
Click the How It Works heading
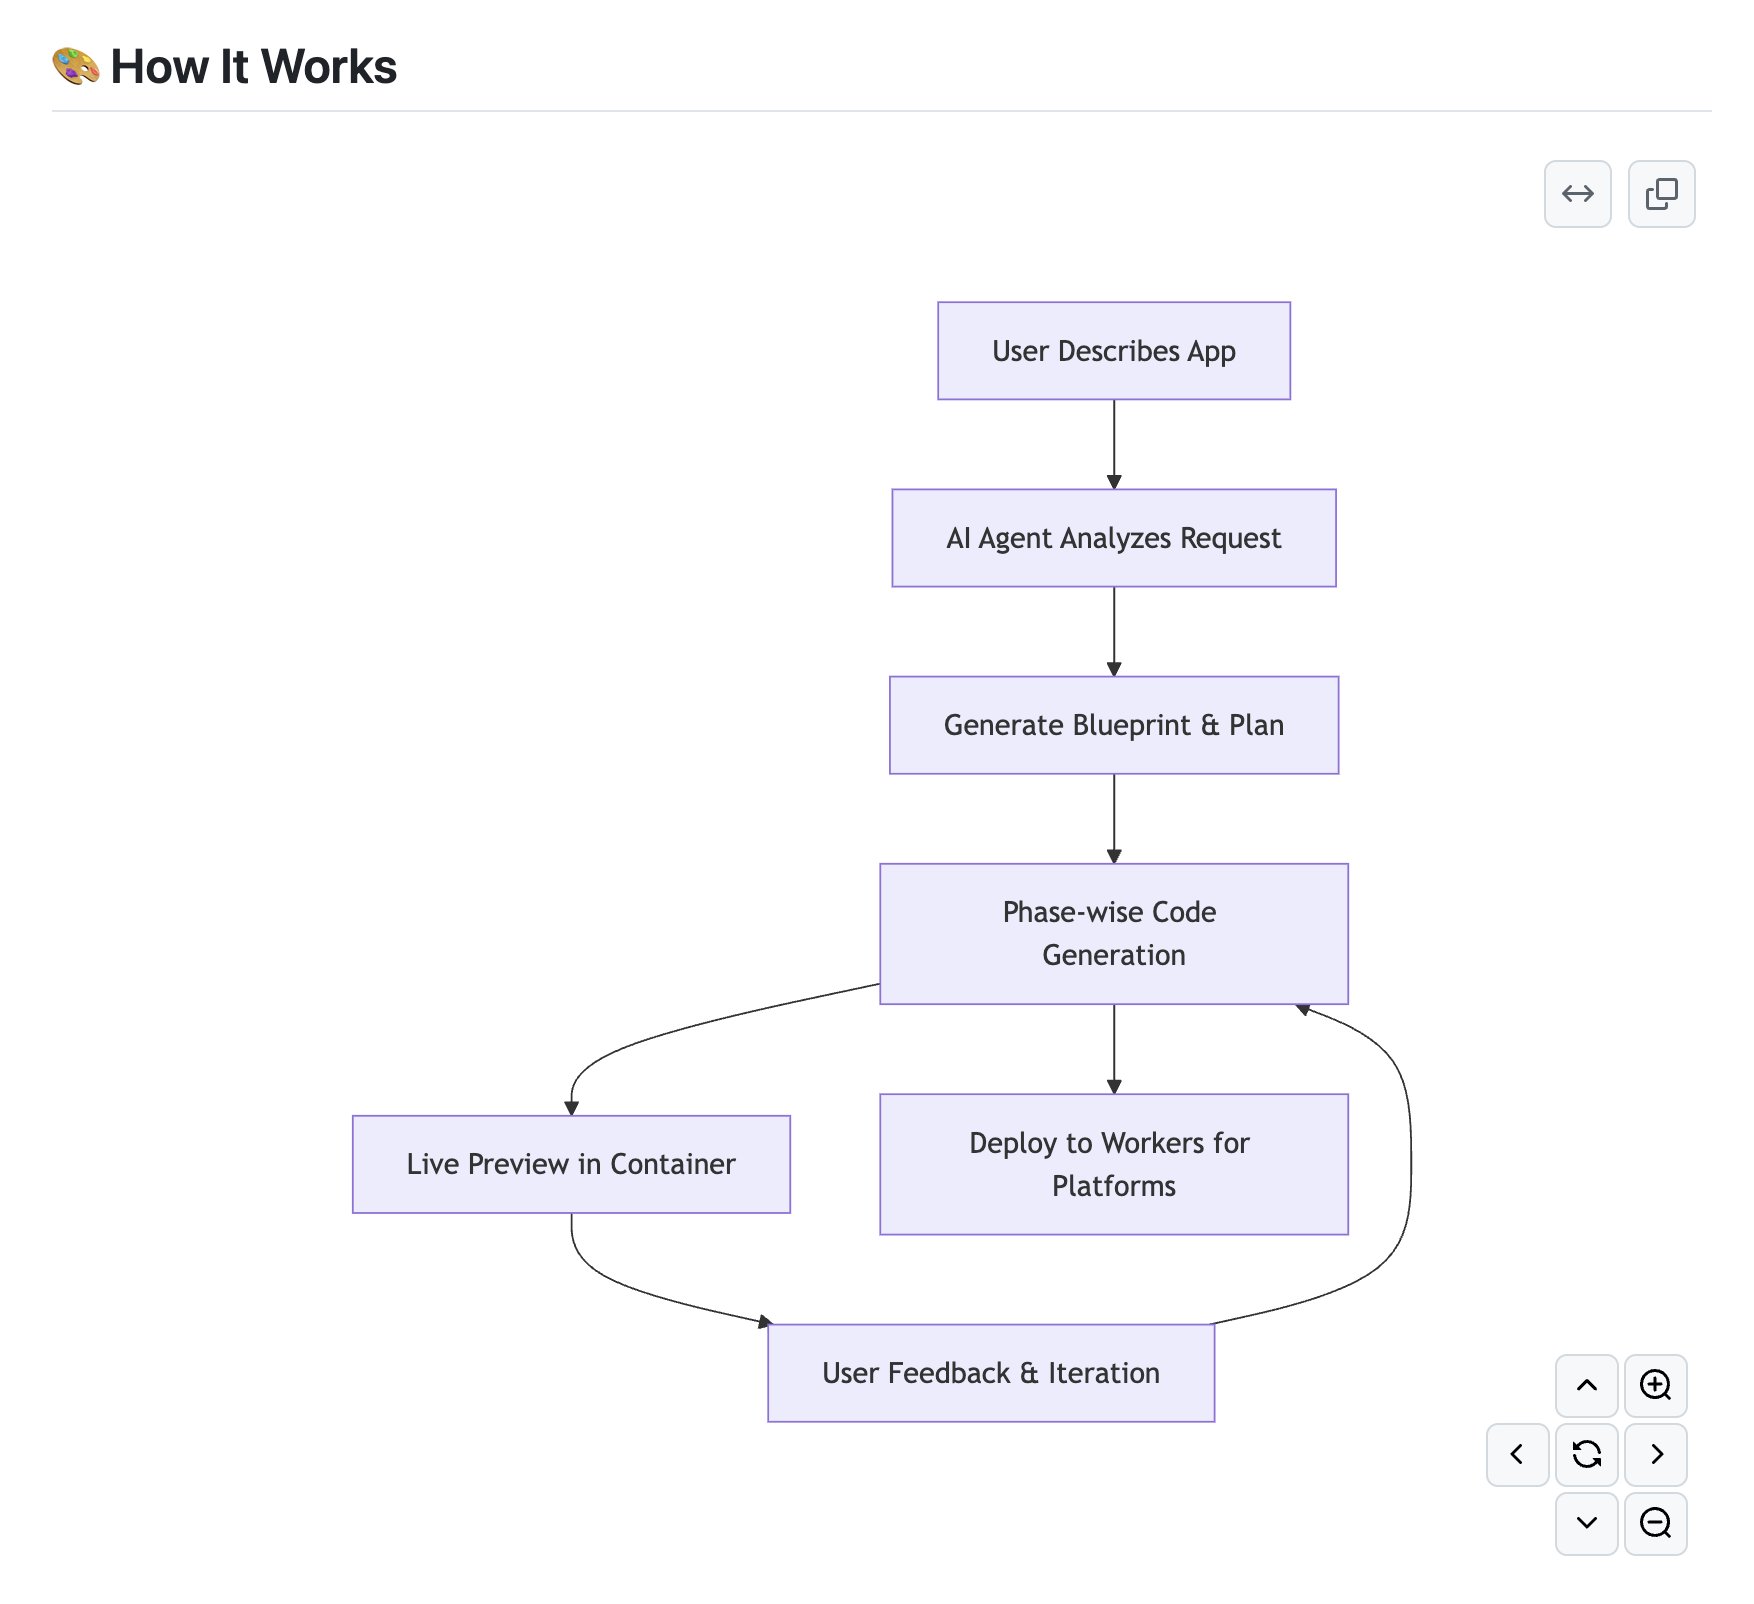pos(253,67)
